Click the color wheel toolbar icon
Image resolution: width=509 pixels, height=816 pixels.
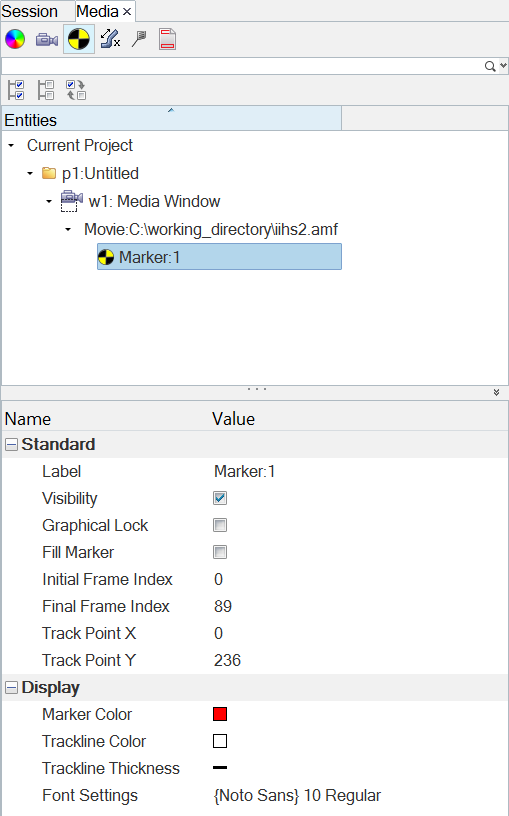click(x=15, y=39)
